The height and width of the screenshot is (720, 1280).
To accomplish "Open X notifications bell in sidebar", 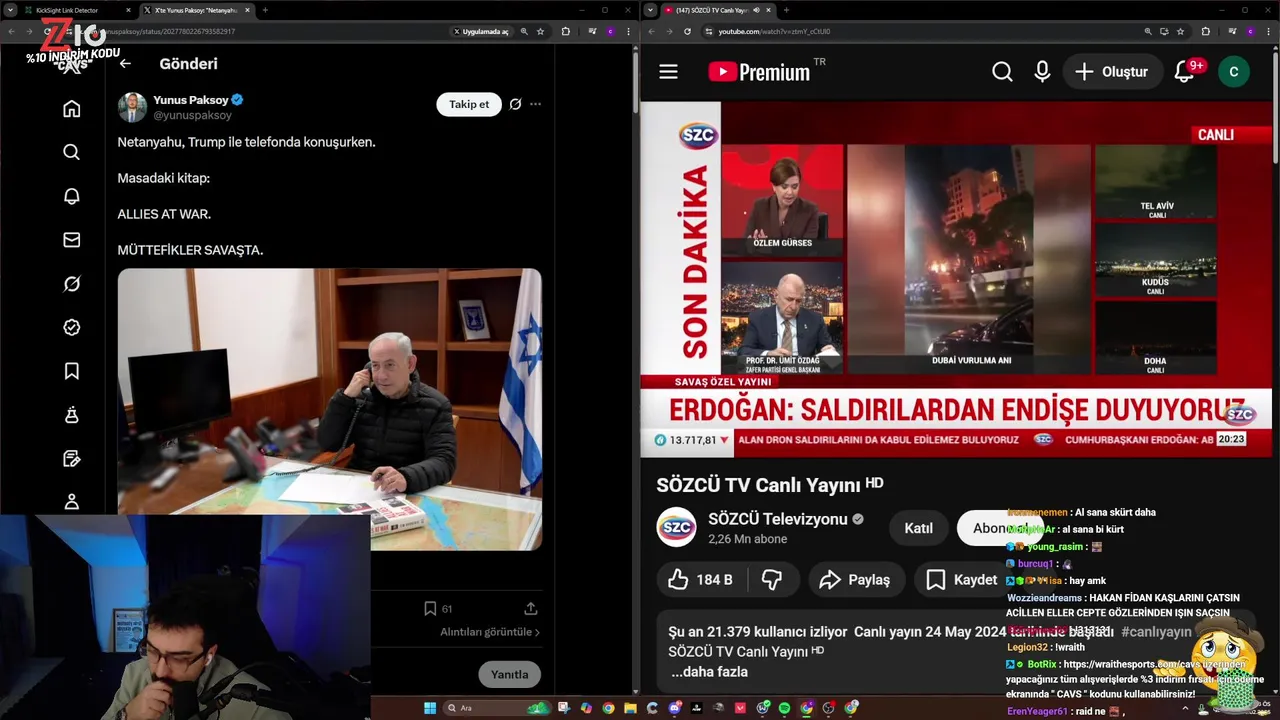I will (71, 196).
